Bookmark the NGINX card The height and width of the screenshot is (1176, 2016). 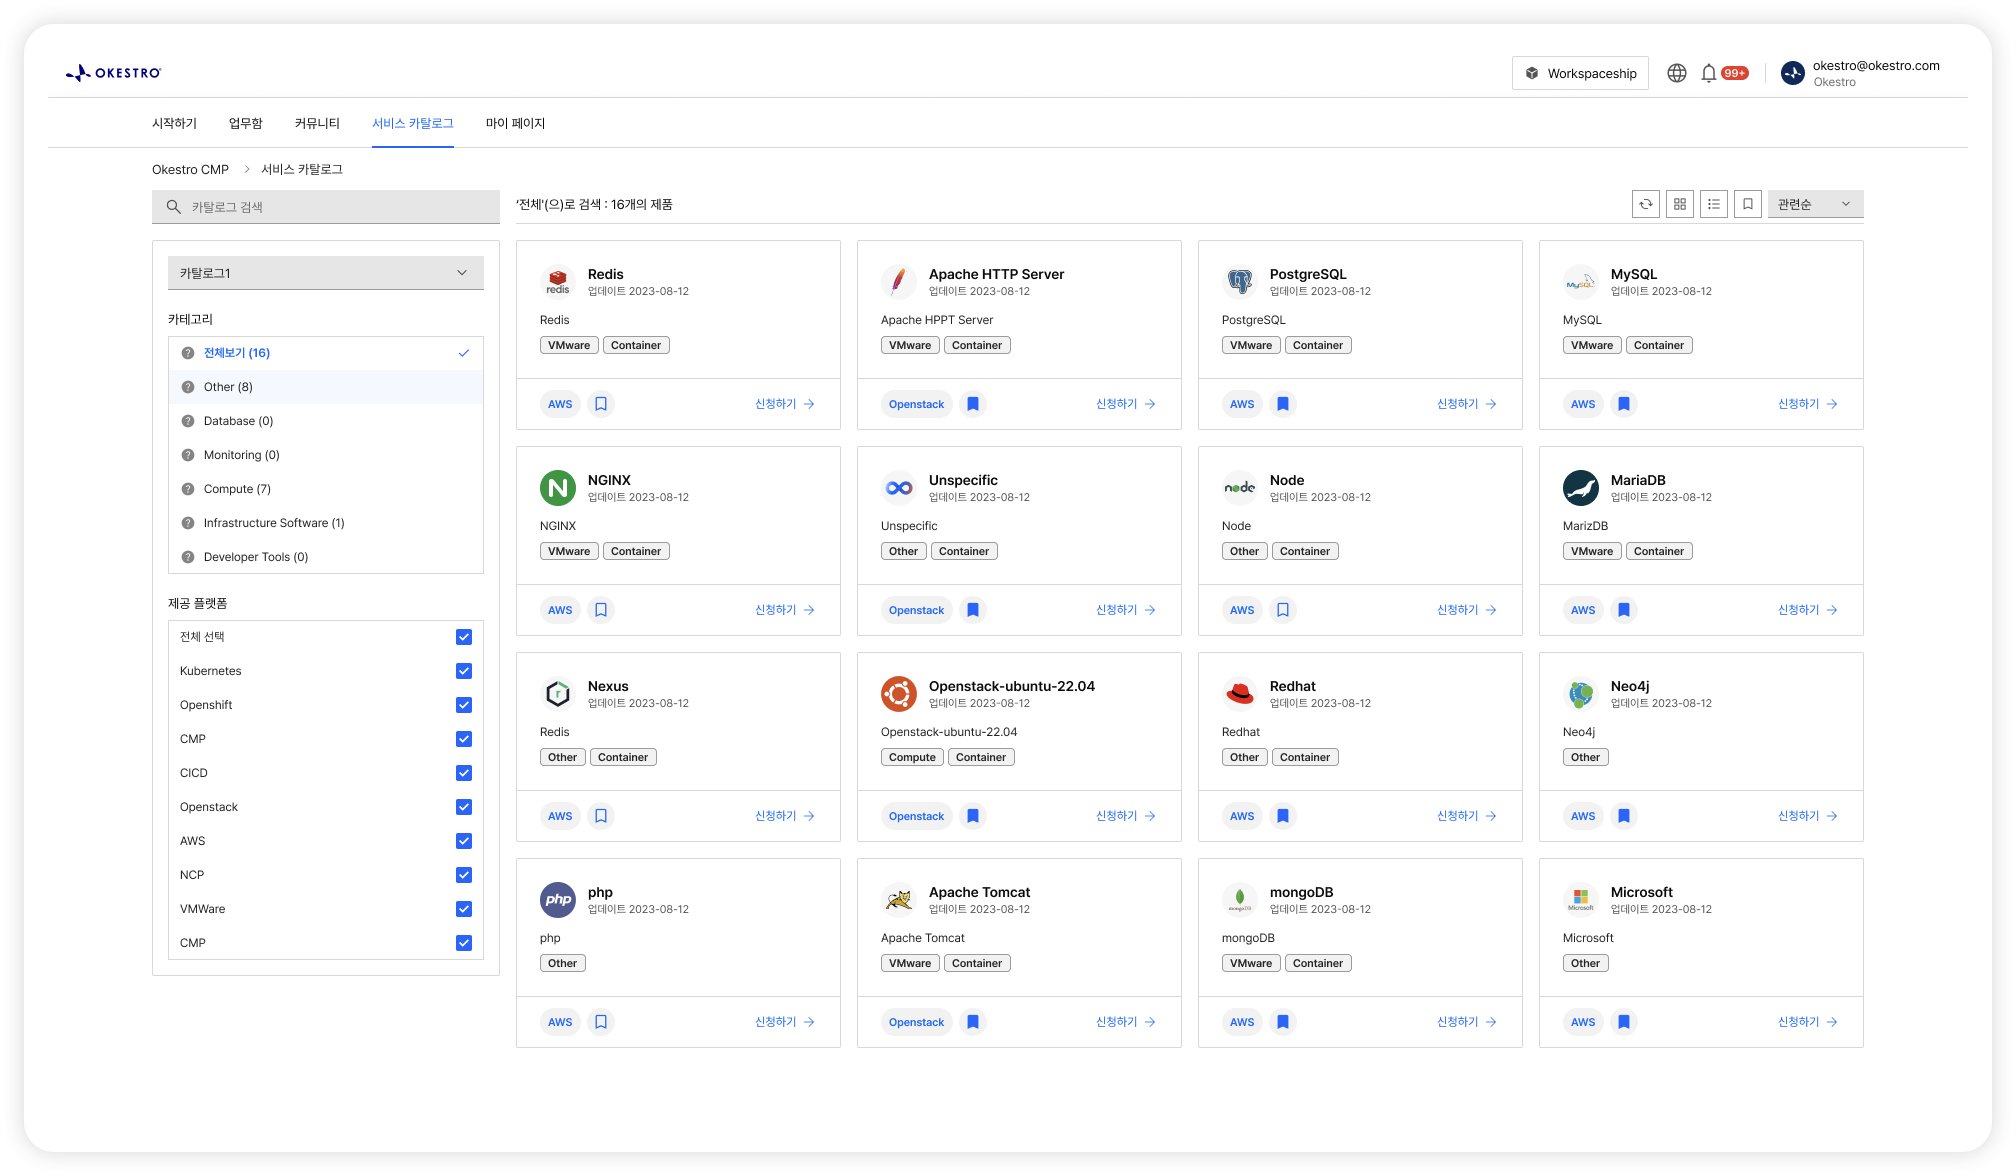[601, 610]
